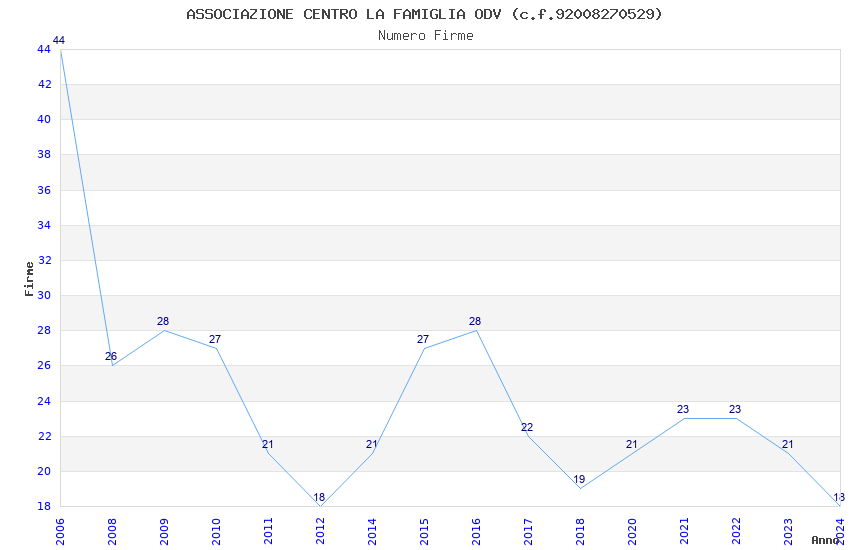Screen dimensions: 850x550
Task: Select the 2008 point with value 26
Action: [112, 365]
